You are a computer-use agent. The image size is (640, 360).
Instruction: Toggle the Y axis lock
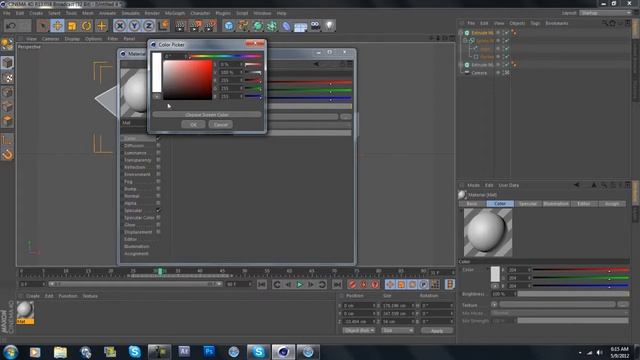coord(134,26)
